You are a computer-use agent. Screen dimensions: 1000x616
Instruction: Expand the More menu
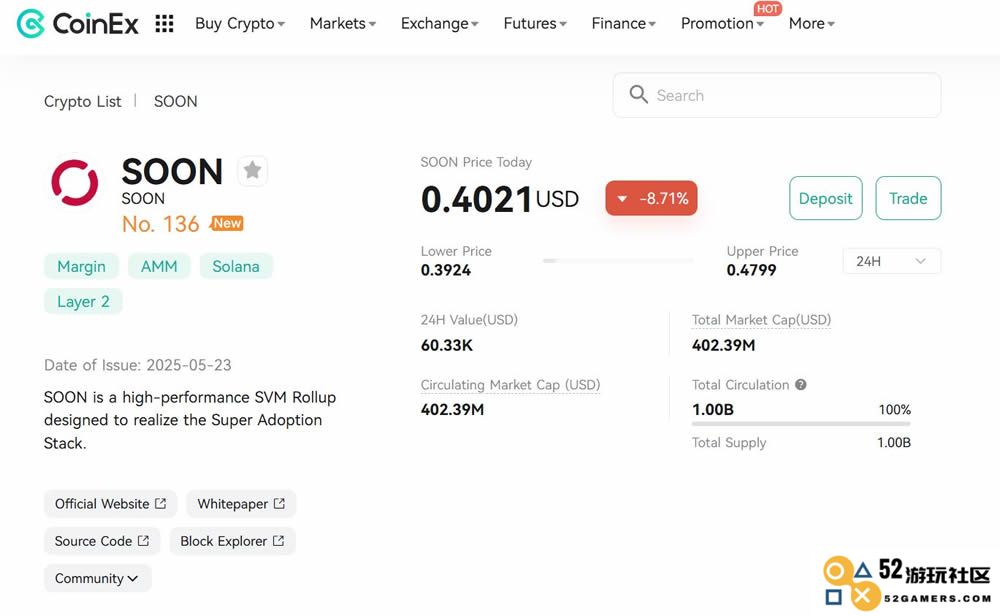pyautogui.click(x=811, y=24)
